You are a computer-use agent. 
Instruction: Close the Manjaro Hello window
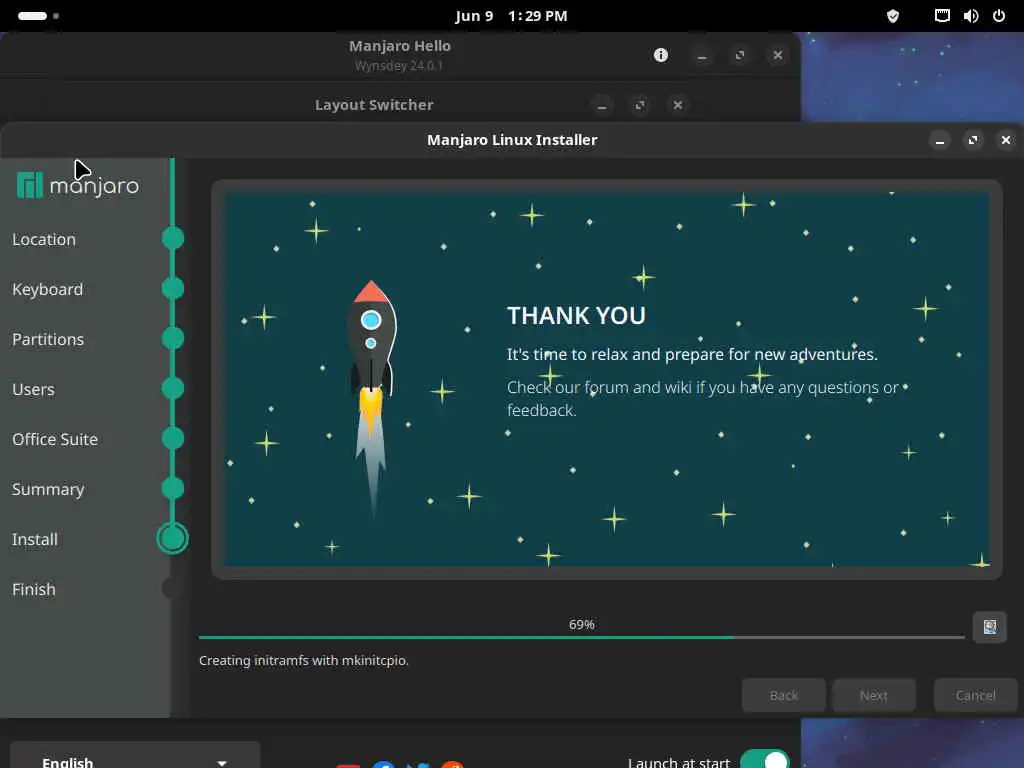click(x=778, y=56)
